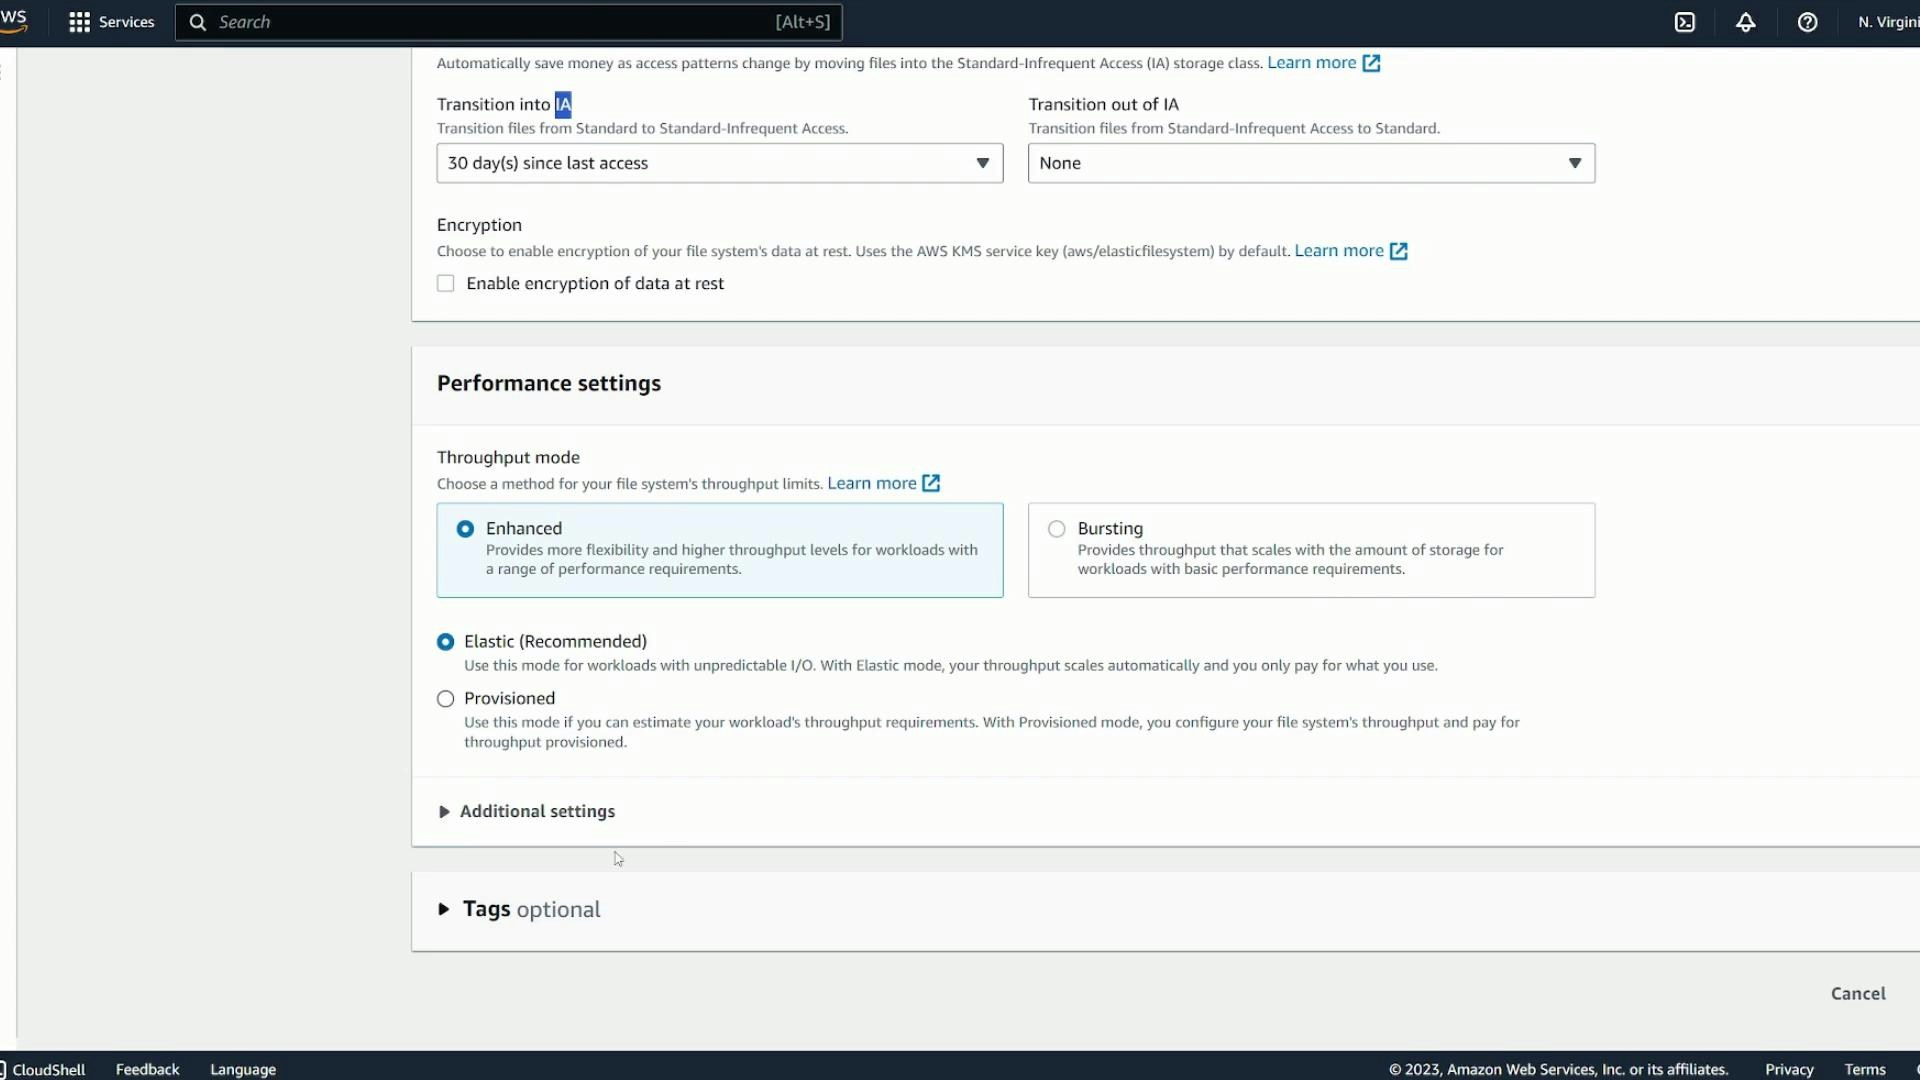Expand the Tags optional section
The width and height of the screenshot is (1920, 1080).
(x=518, y=909)
